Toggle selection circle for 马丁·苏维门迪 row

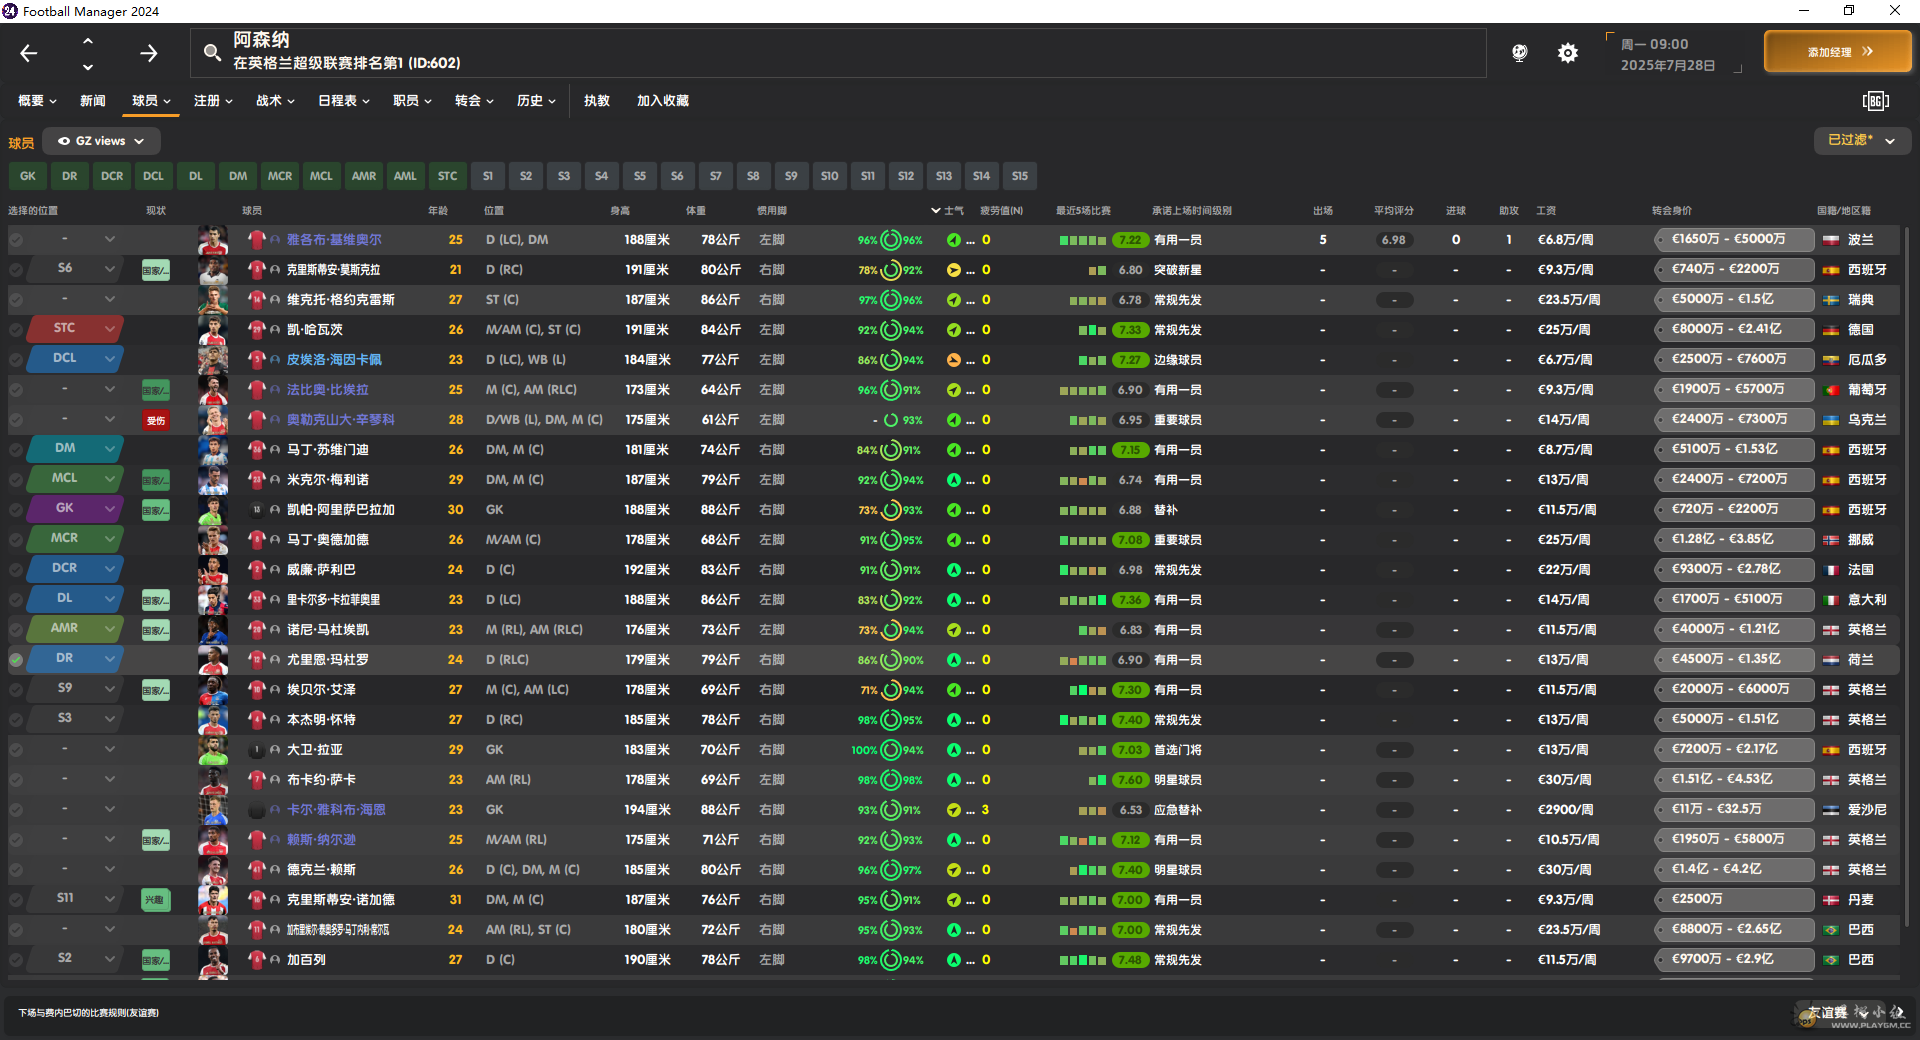click(16, 450)
